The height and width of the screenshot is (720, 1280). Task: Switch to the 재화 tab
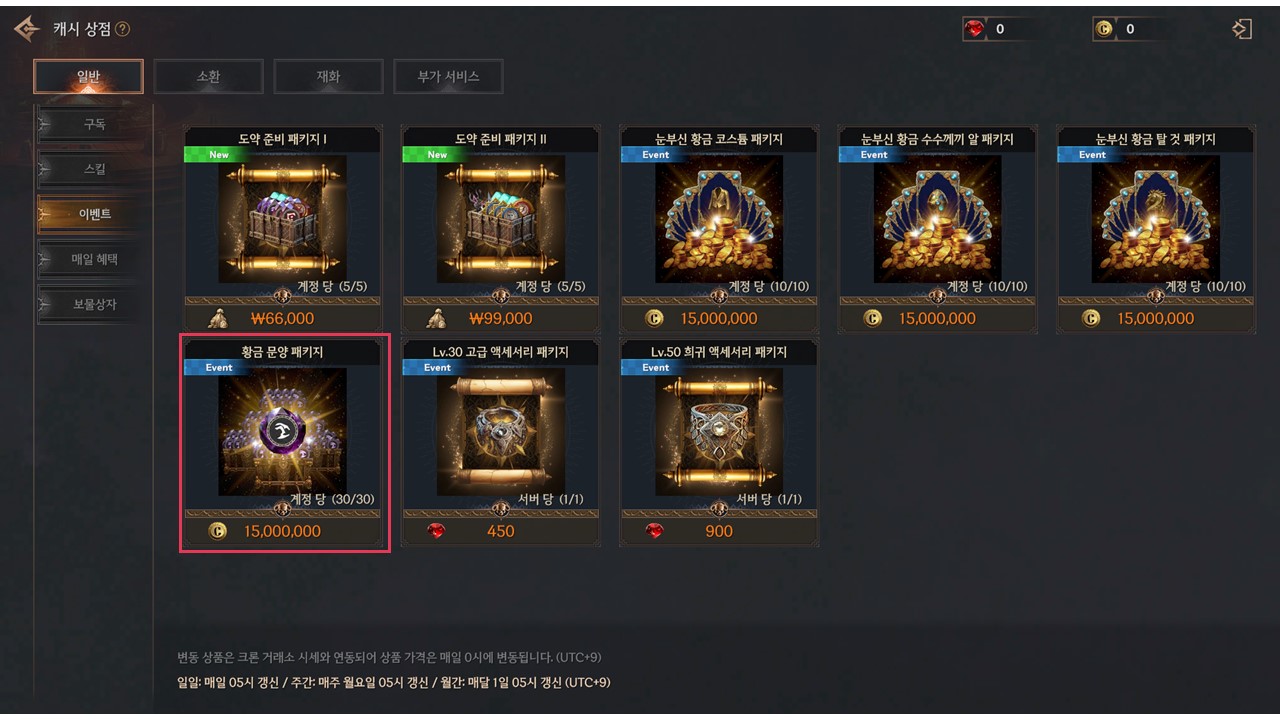tap(328, 76)
